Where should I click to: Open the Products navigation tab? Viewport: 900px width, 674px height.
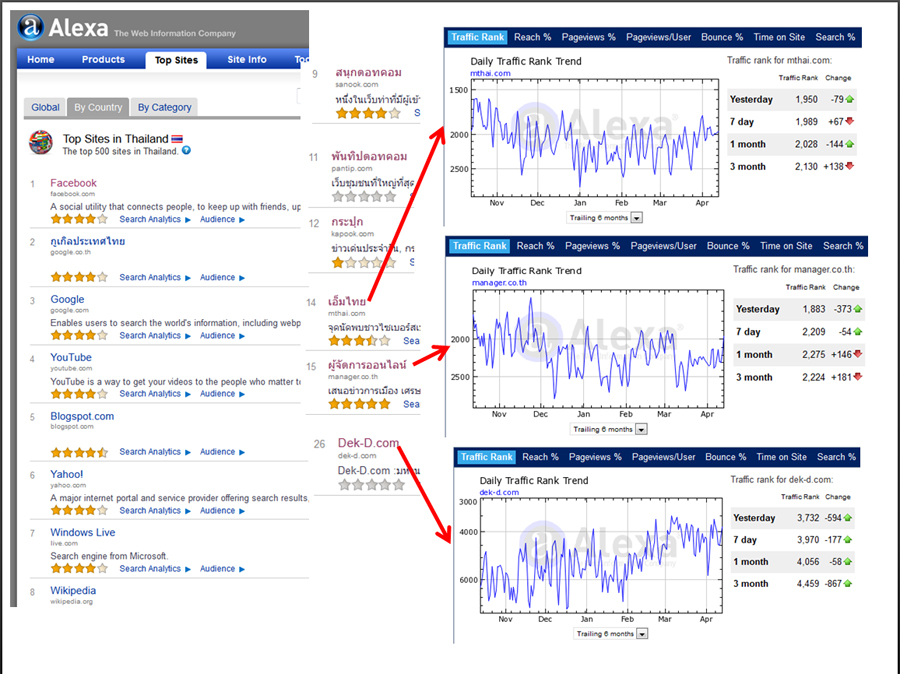tap(103, 59)
